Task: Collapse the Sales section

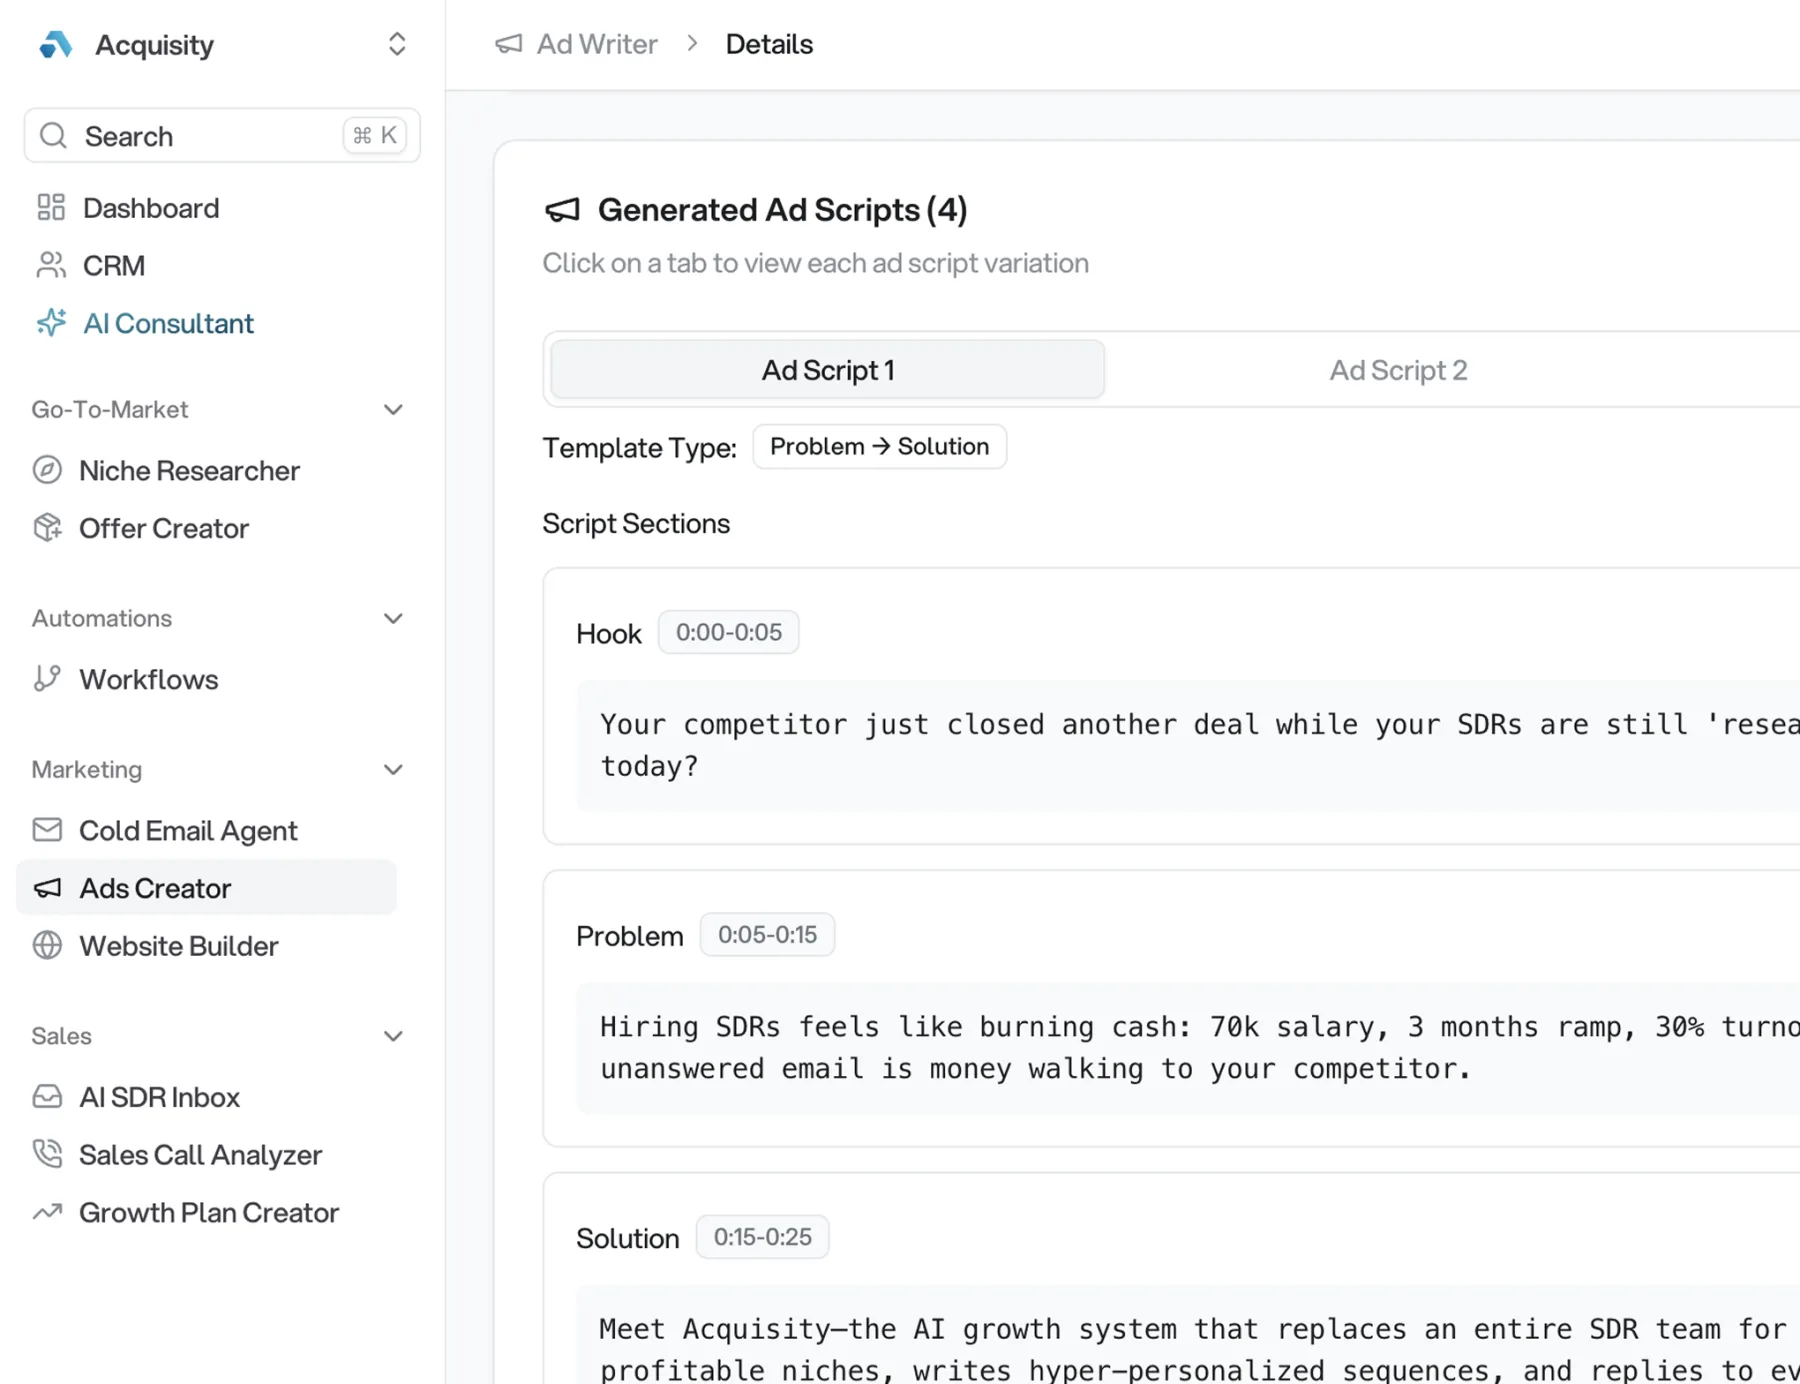Action: coord(393,1036)
